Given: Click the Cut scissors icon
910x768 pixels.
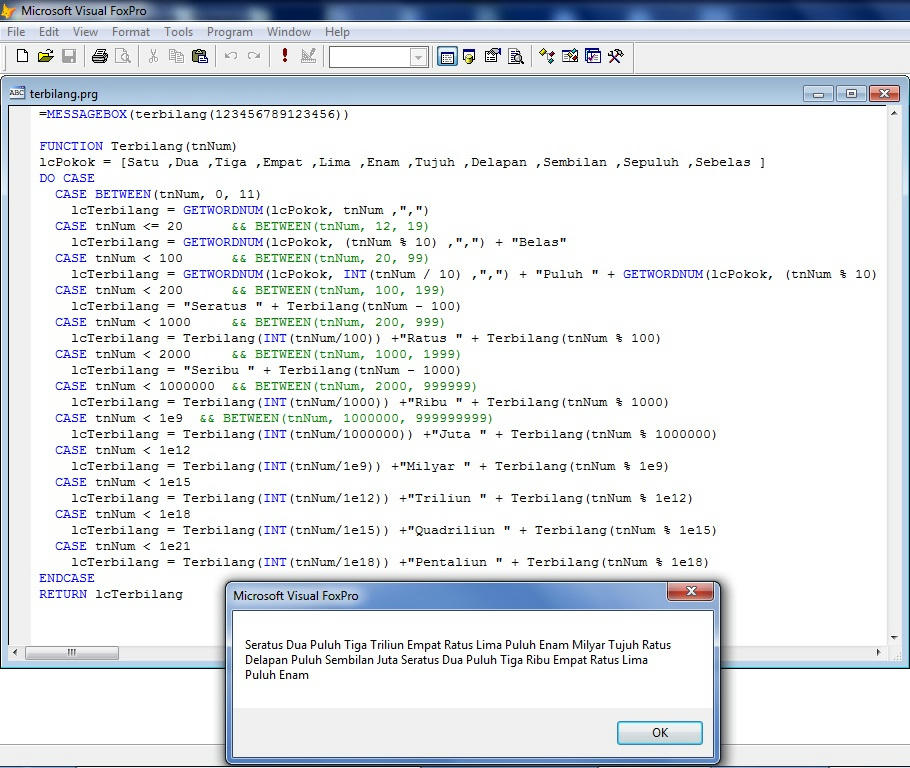Looking at the screenshot, I should 153,56.
